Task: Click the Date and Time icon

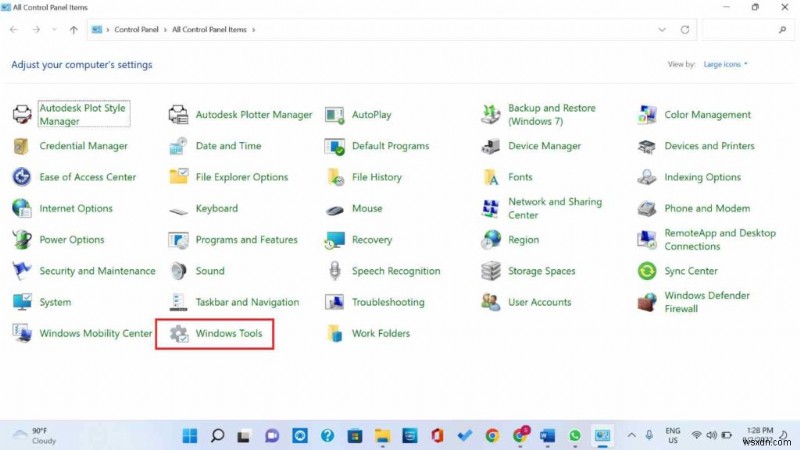Action: pyautogui.click(x=178, y=146)
